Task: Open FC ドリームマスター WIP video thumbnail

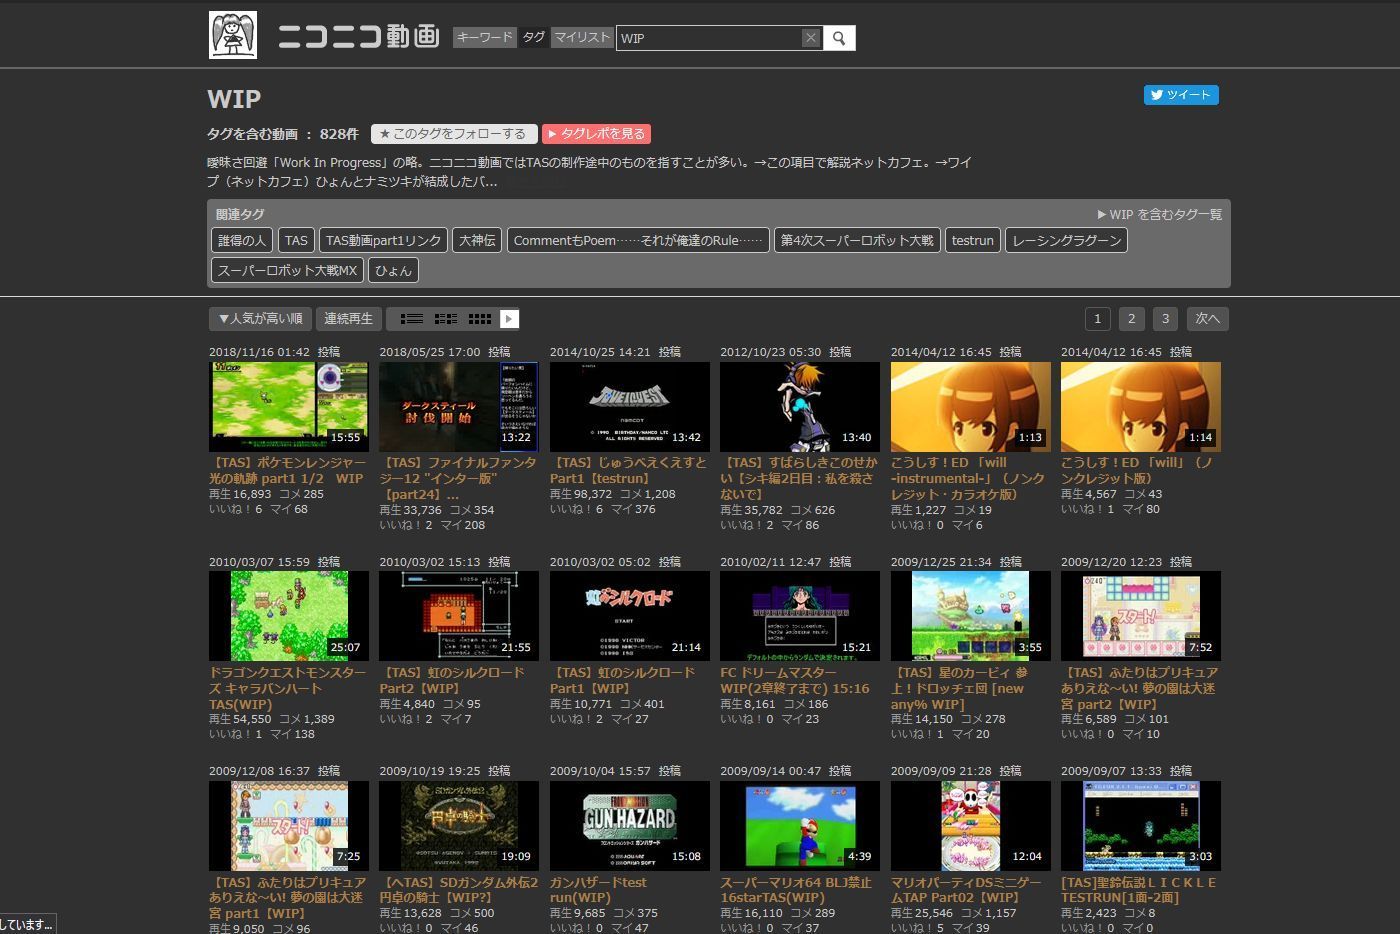Action: coord(800,616)
